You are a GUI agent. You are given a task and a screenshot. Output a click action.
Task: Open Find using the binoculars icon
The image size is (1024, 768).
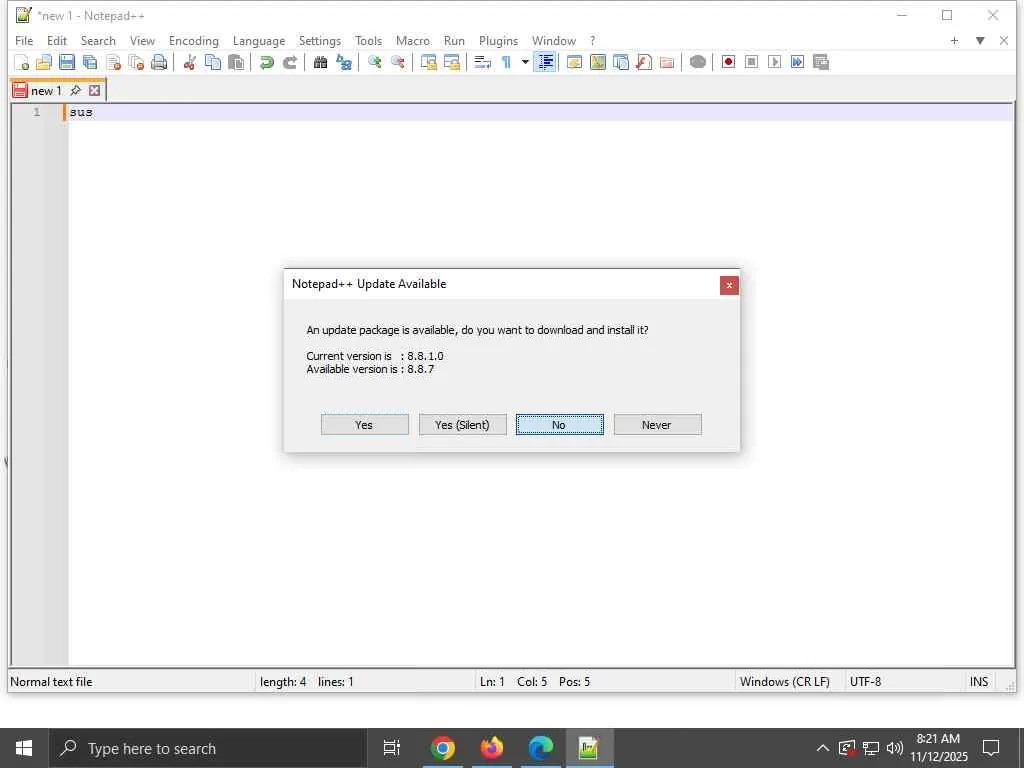(x=320, y=63)
